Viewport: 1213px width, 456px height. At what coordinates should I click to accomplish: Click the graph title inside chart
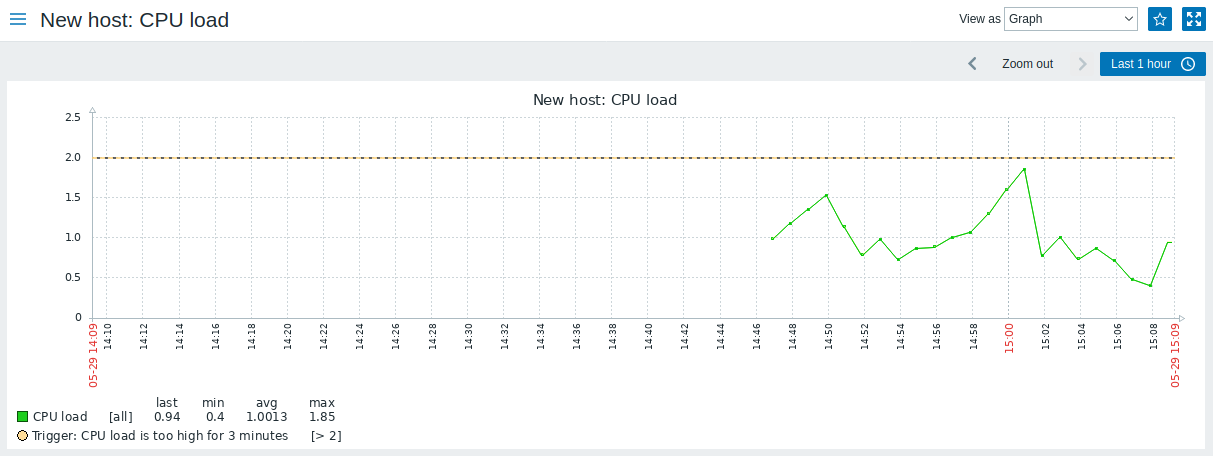click(605, 100)
